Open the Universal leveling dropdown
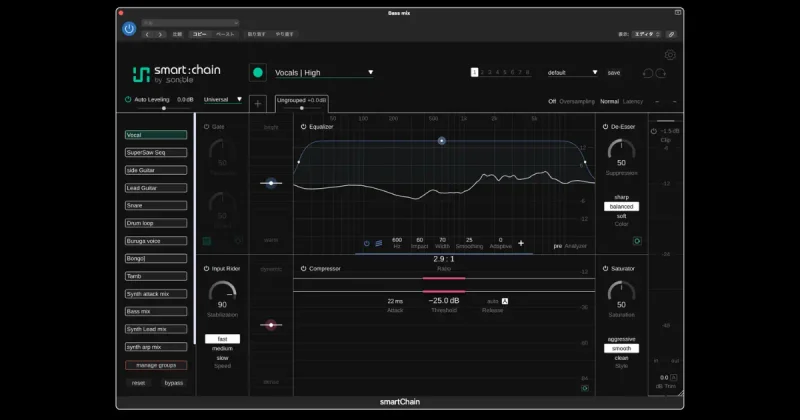Screen dimensions: 800x420 [222, 100]
